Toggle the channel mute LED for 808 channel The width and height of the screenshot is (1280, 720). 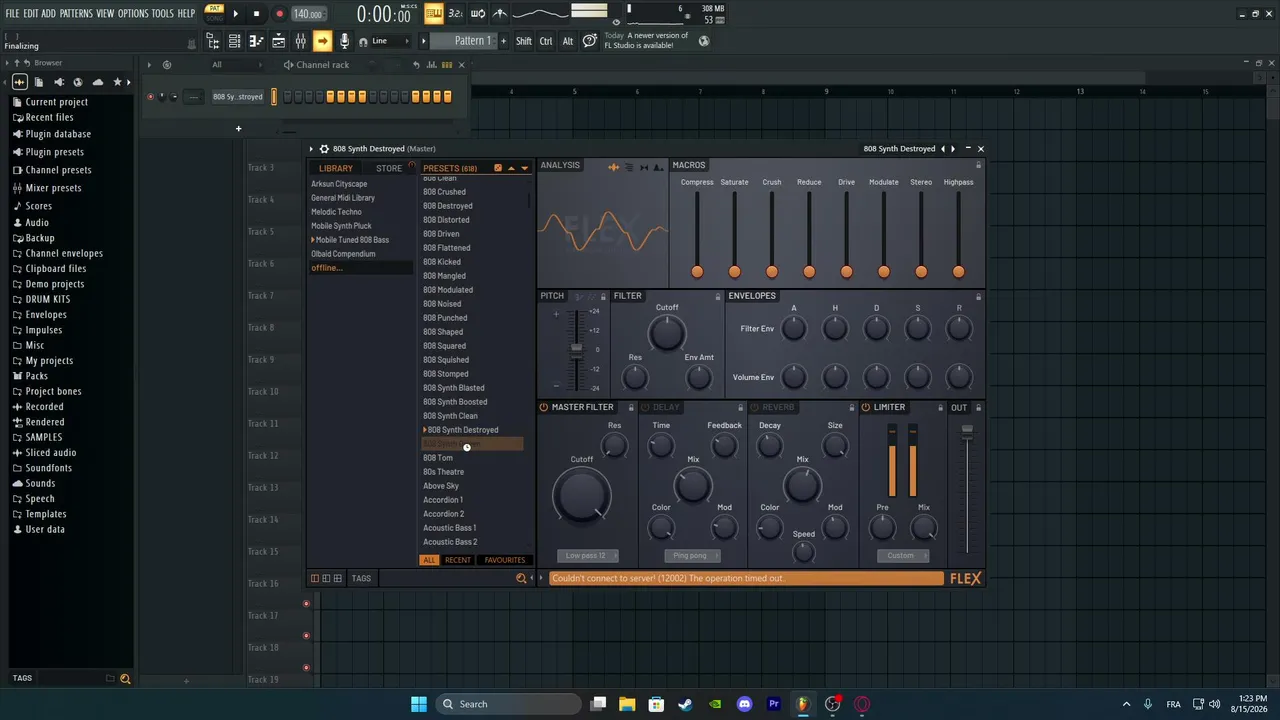pyautogui.click(x=150, y=97)
